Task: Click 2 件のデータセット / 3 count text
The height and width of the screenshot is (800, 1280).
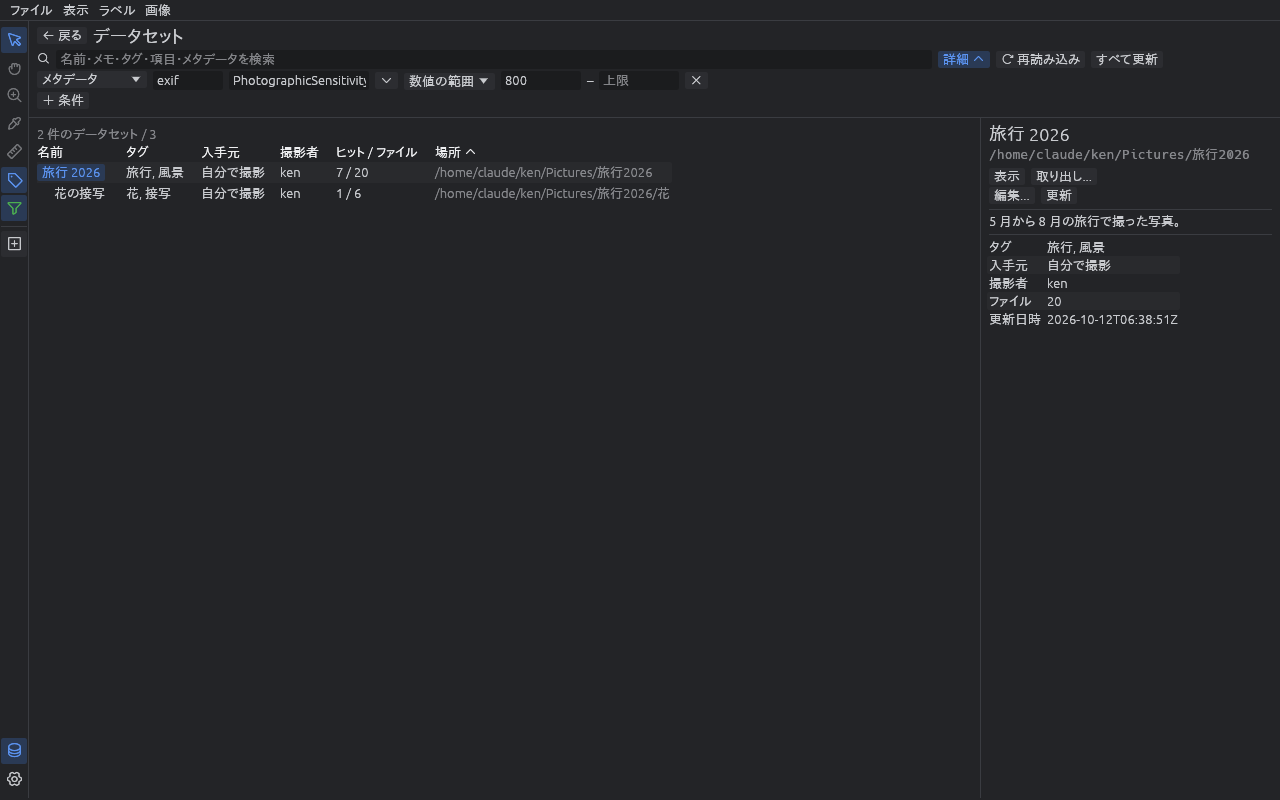Action: 97,134
